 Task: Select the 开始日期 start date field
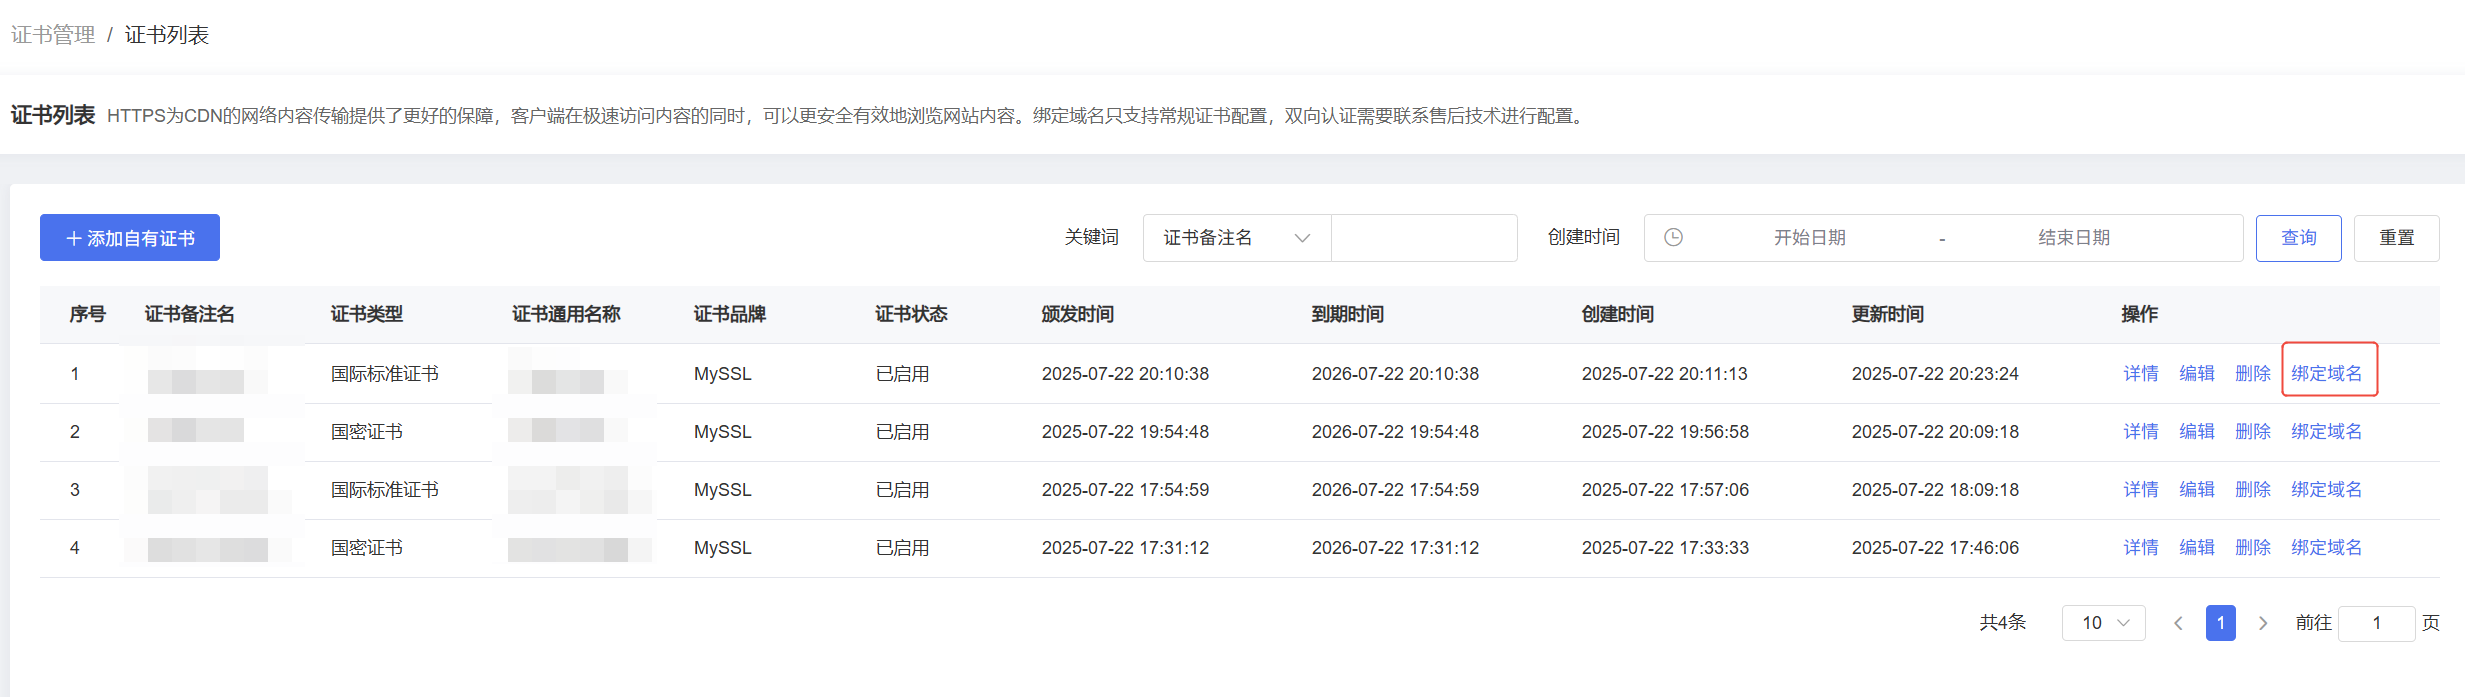[x=1809, y=238]
